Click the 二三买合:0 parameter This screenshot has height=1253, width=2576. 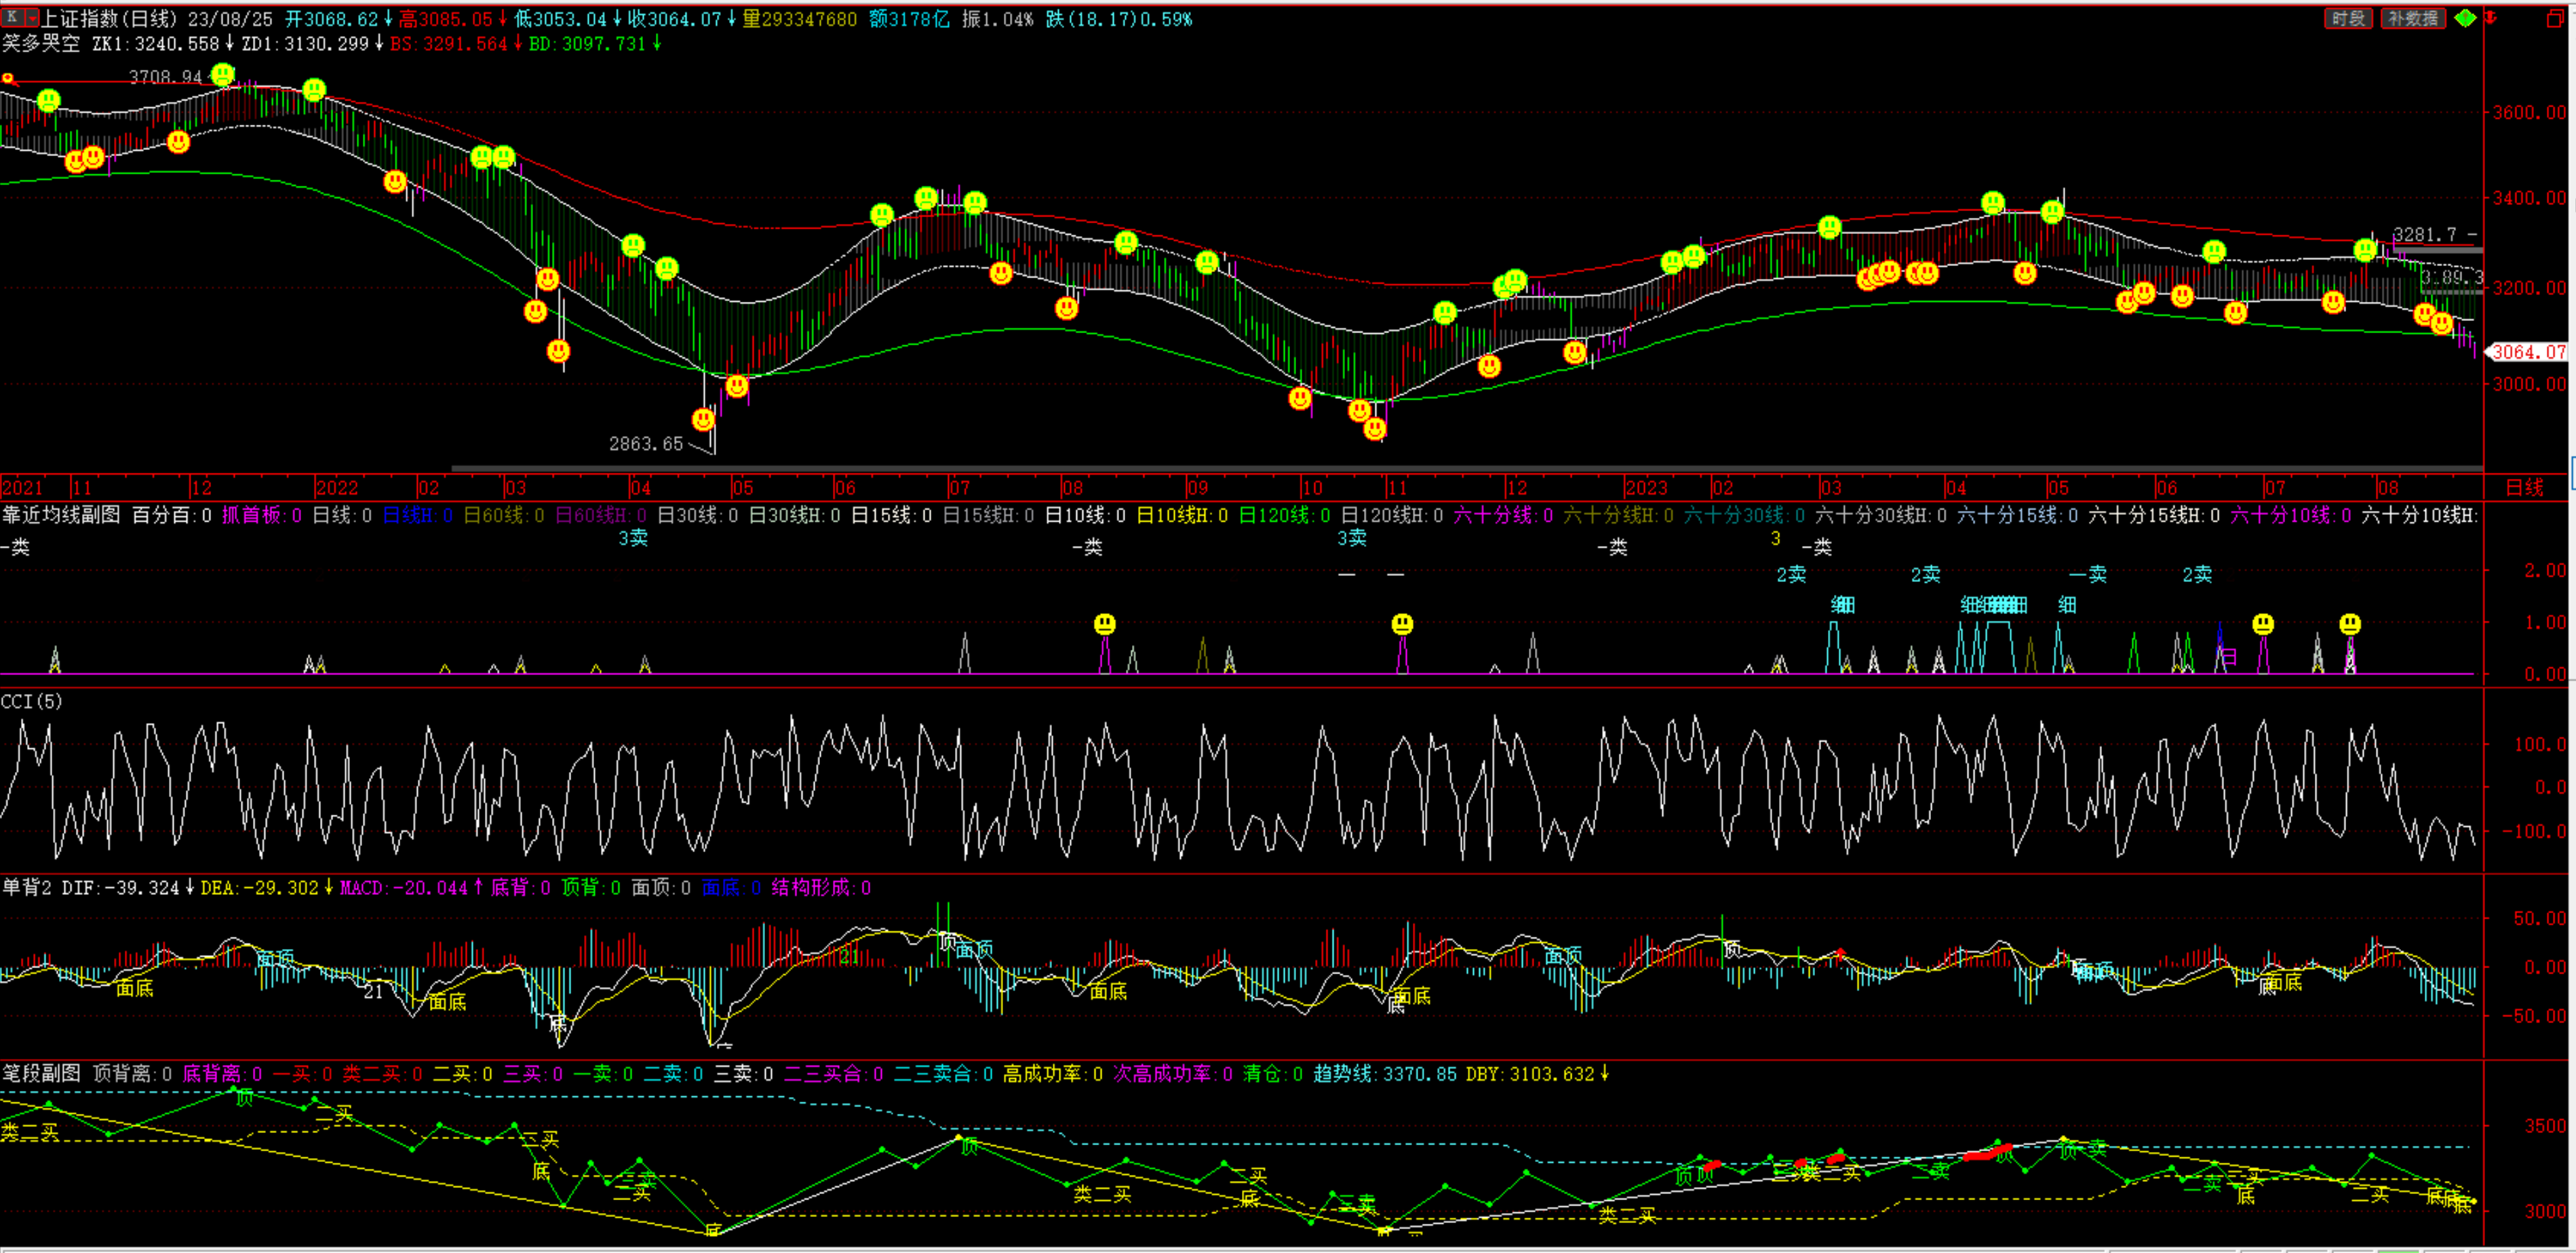click(x=833, y=1073)
